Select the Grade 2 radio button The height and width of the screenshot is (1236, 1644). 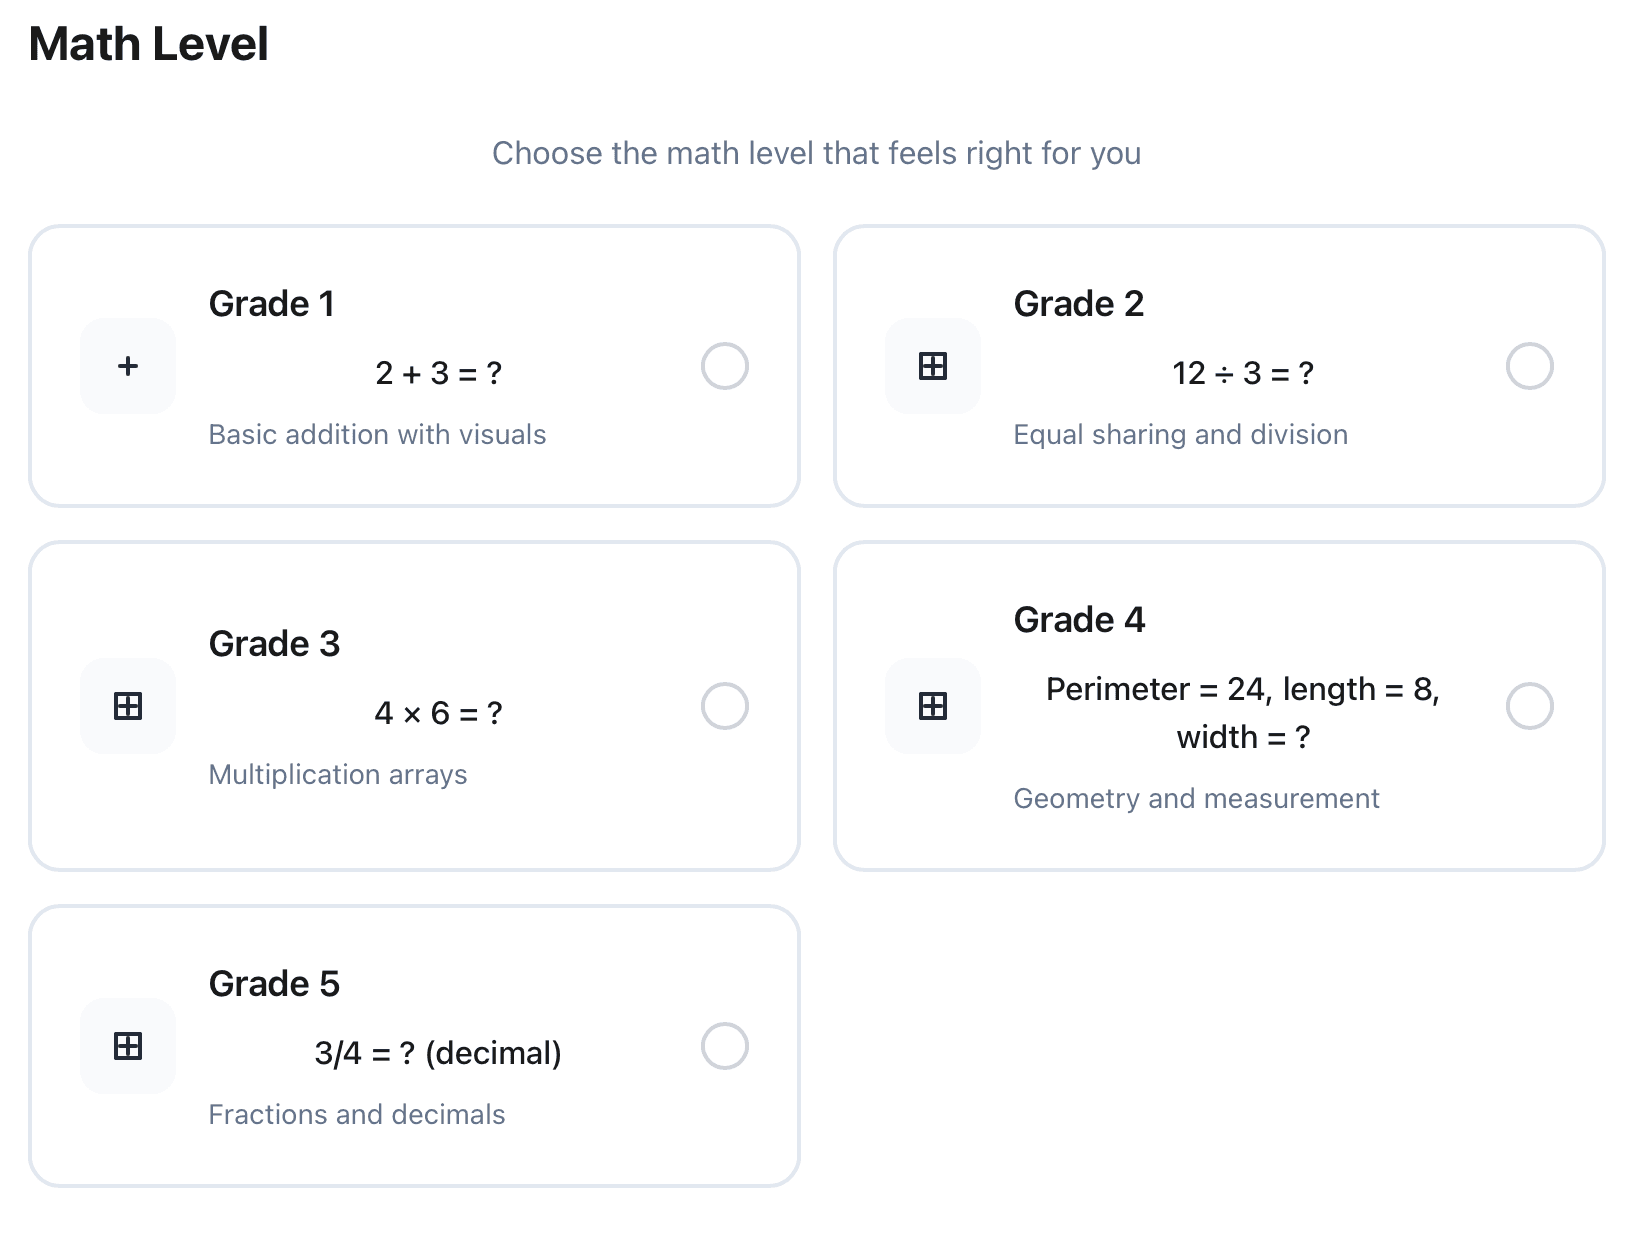1529,366
